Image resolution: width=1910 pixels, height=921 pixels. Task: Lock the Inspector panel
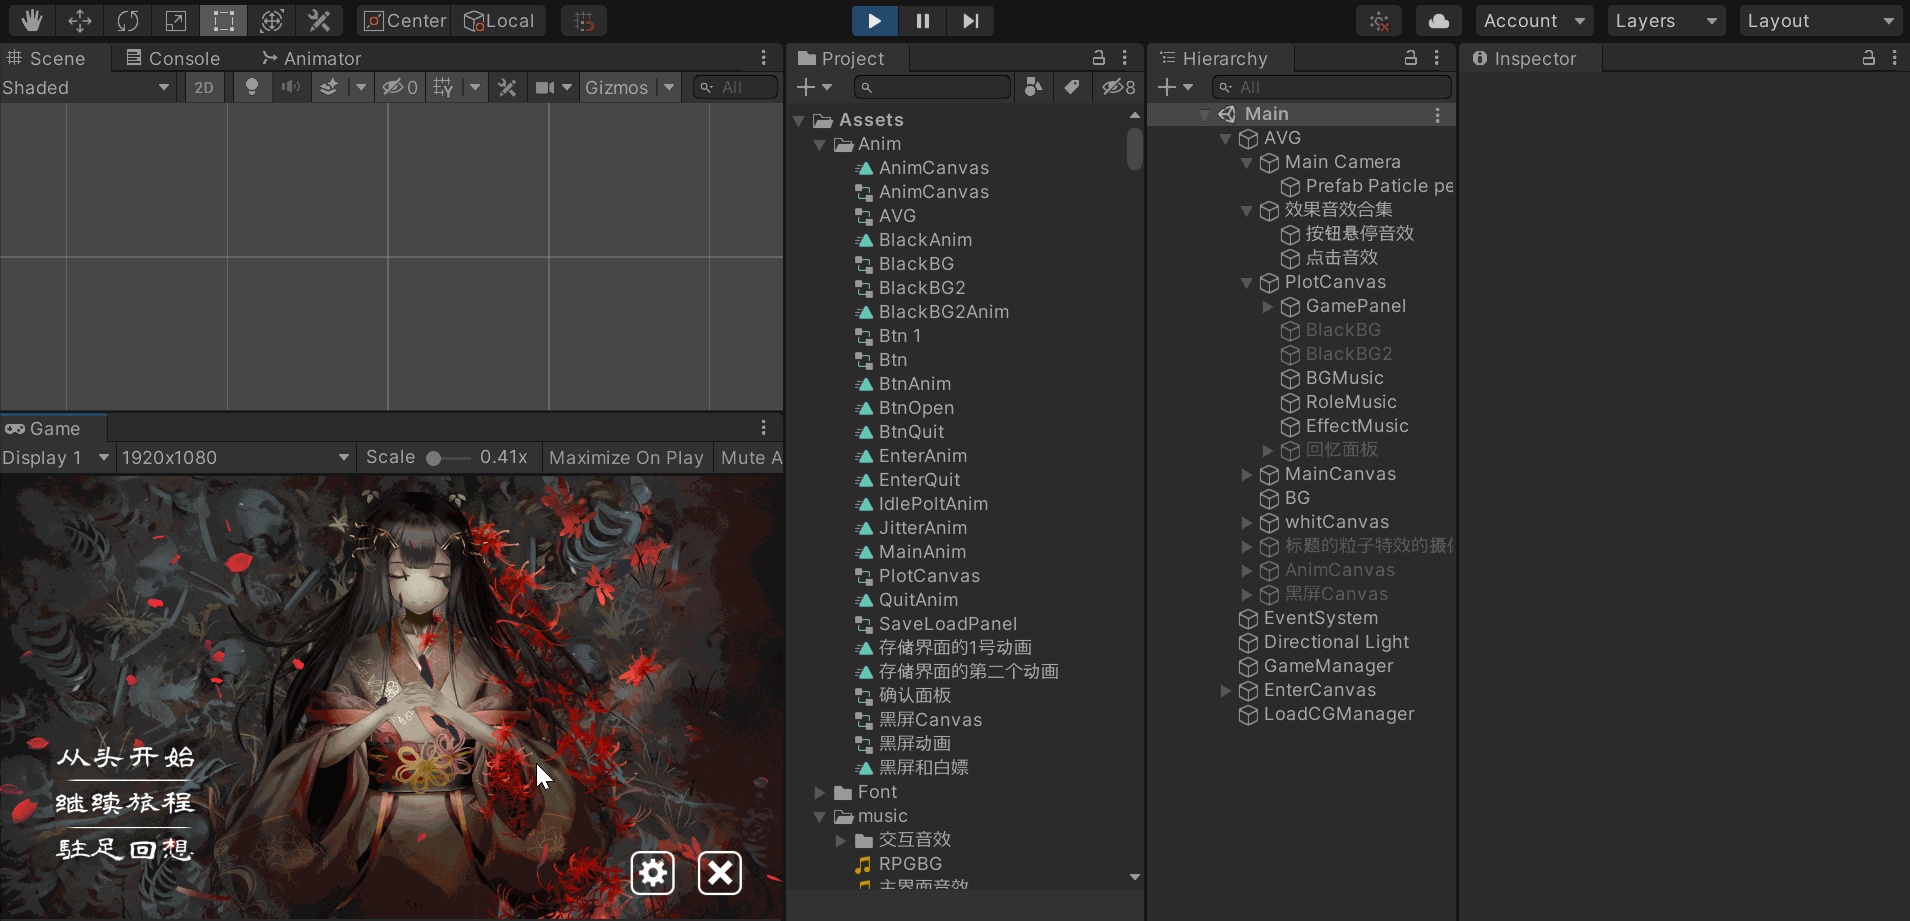click(1868, 58)
